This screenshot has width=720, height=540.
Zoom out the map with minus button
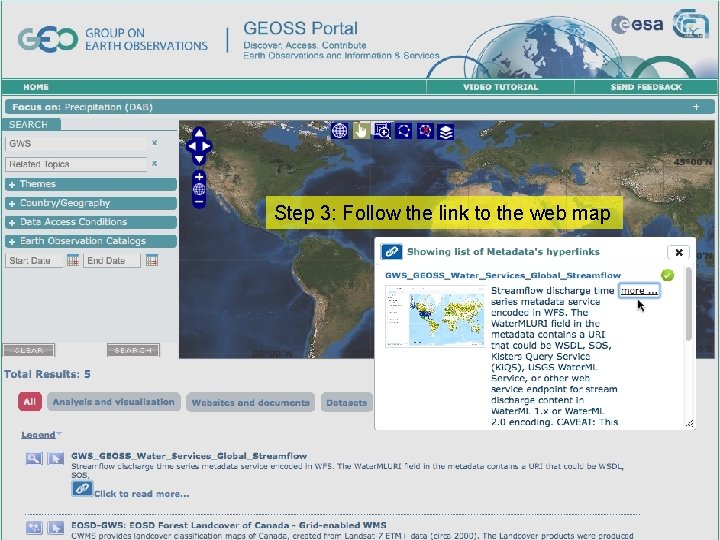click(x=199, y=202)
